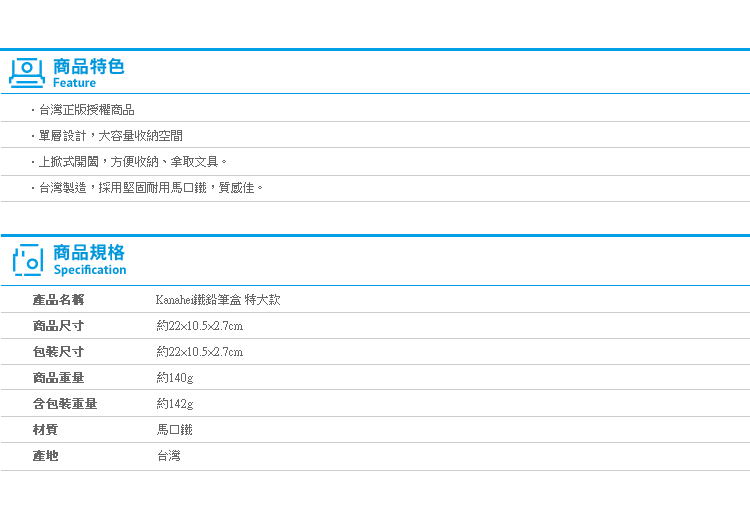Click the 商品尺寸 row label
Screen dimensions: 750x511
pyautogui.click(x=58, y=326)
